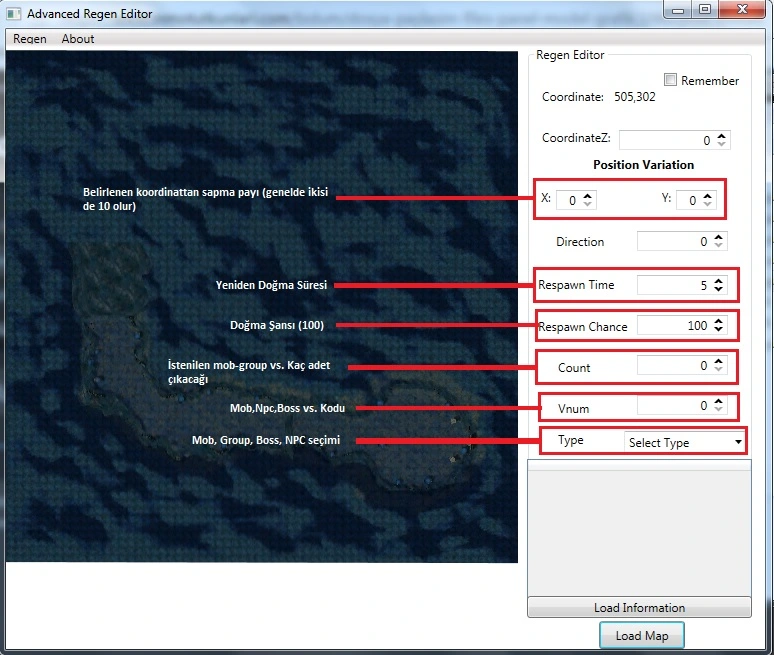Open the About menu

tap(78, 39)
